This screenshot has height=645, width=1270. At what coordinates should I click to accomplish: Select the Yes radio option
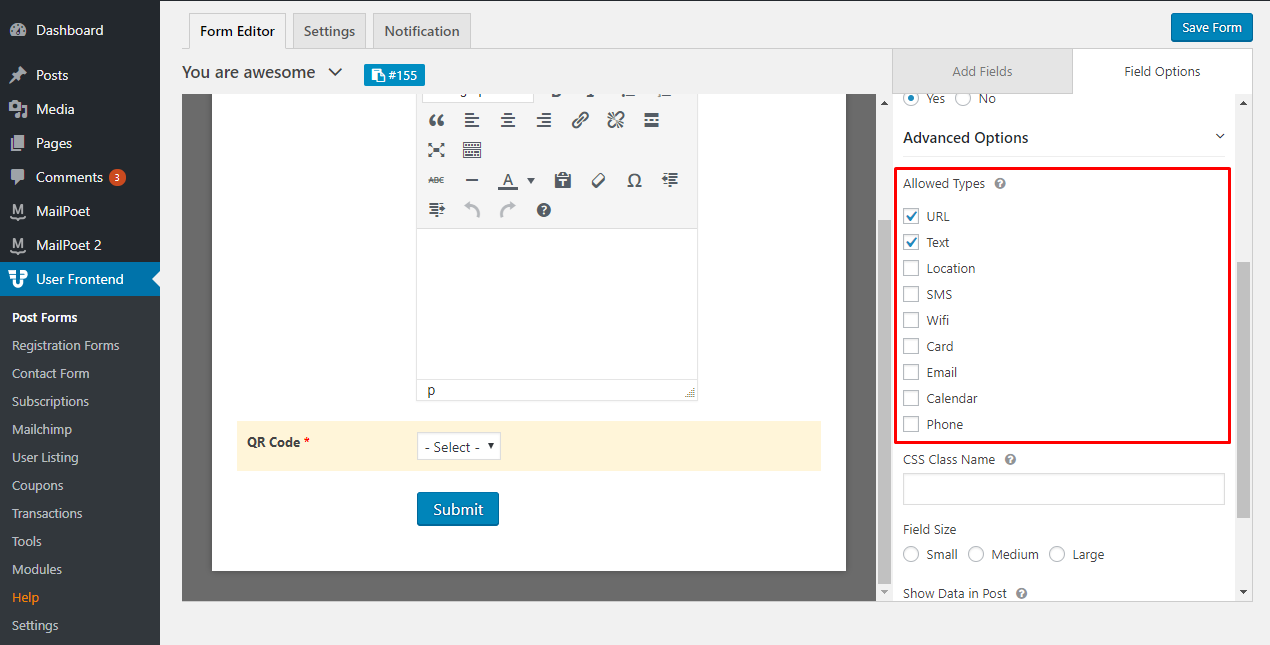pyautogui.click(x=911, y=98)
